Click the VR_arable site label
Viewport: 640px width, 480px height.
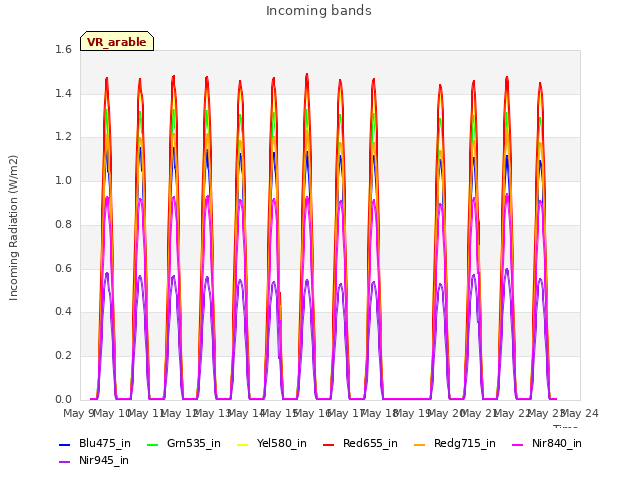click(117, 42)
